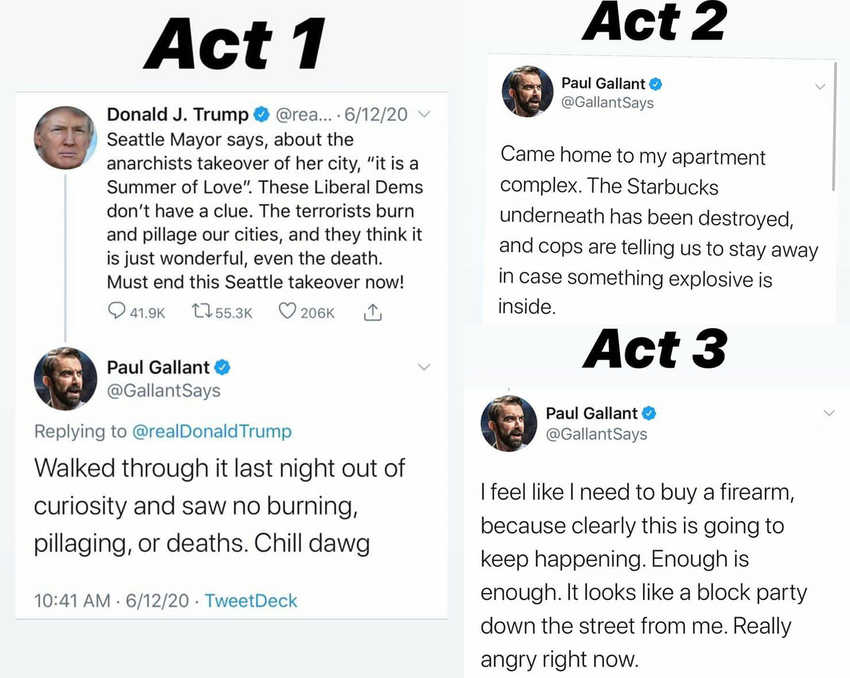Like the tweet with 206K hearts

(288, 313)
